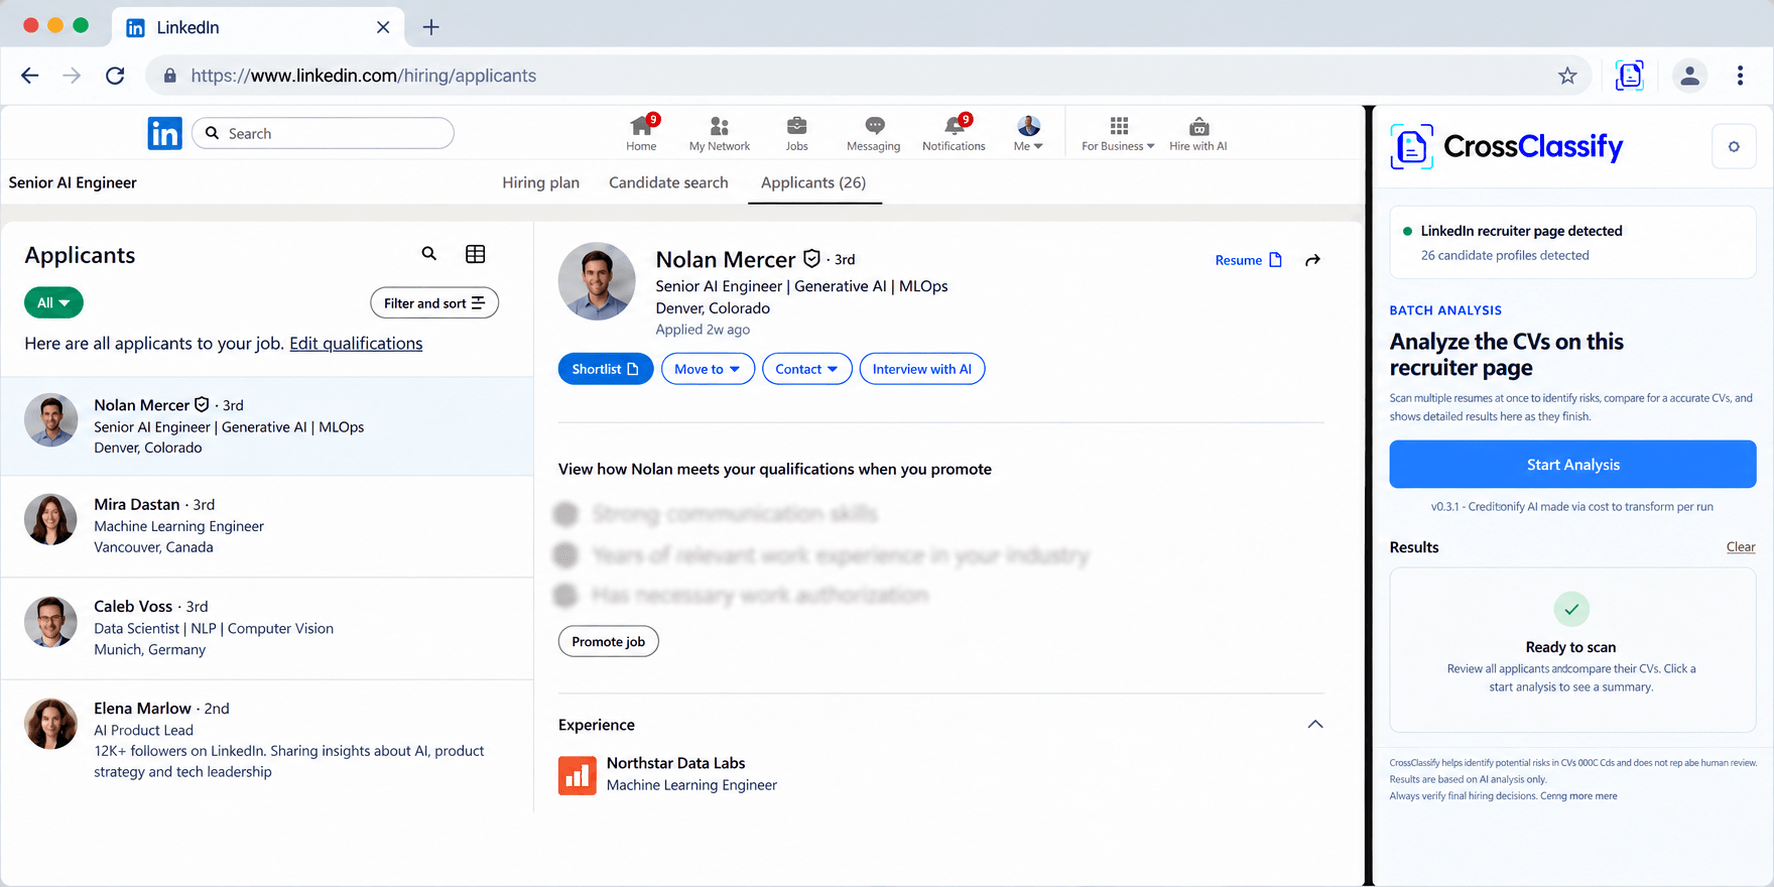Select applicant Elena Marlow
This screenshot has width=1774, height=887.
(267, 740)
